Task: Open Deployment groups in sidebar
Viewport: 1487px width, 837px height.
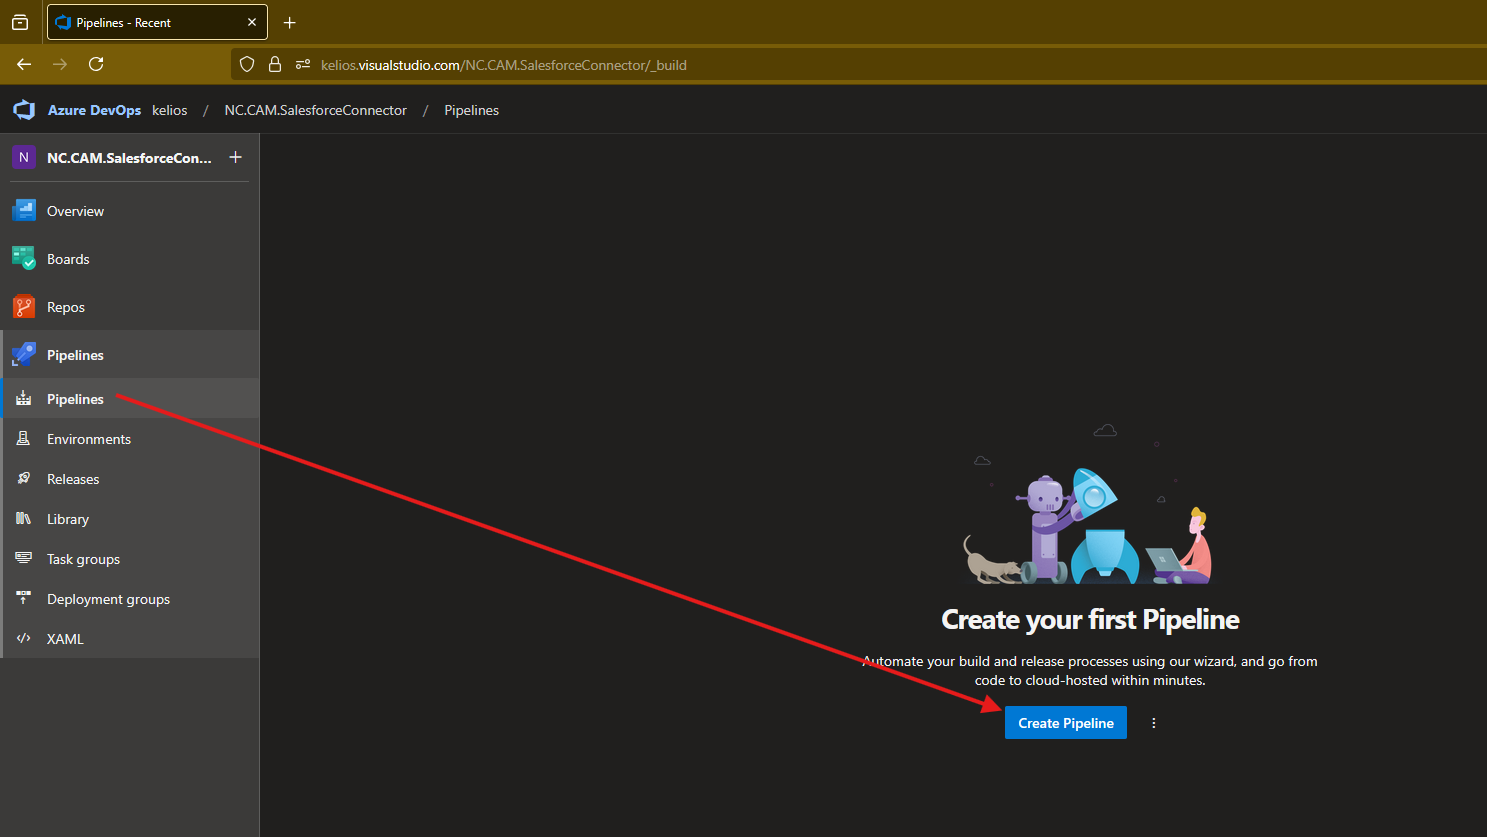Action: coord(108,599)
